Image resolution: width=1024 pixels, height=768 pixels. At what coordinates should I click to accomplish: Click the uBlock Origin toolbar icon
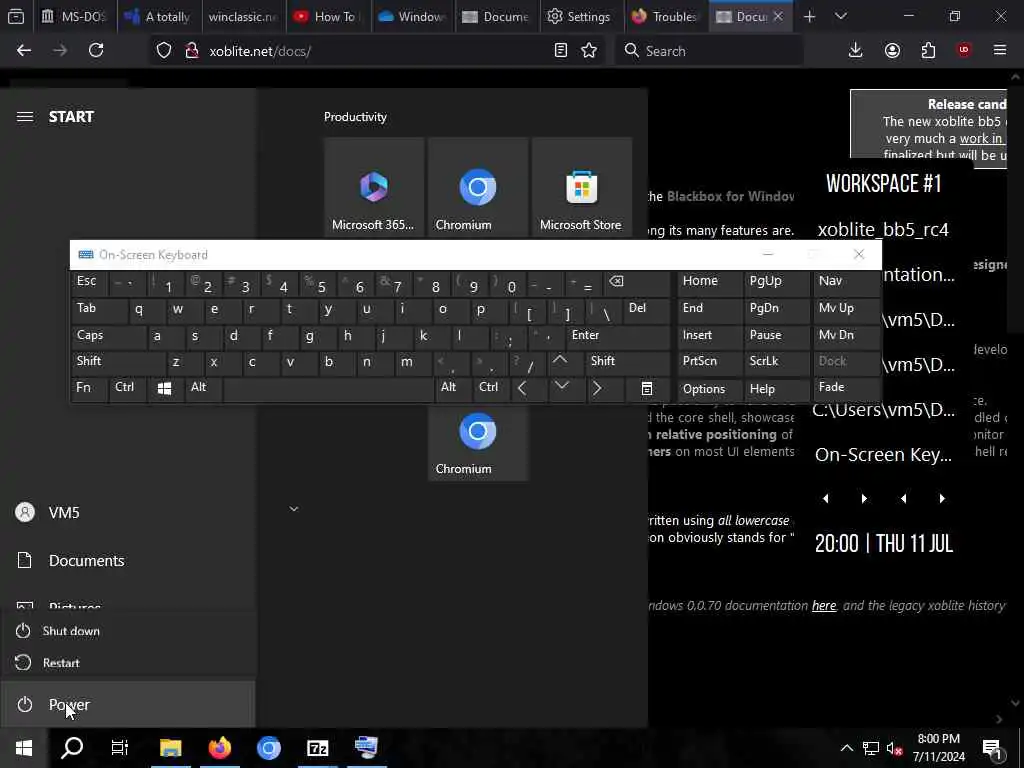pyautogui.click(x=964, y=50)
